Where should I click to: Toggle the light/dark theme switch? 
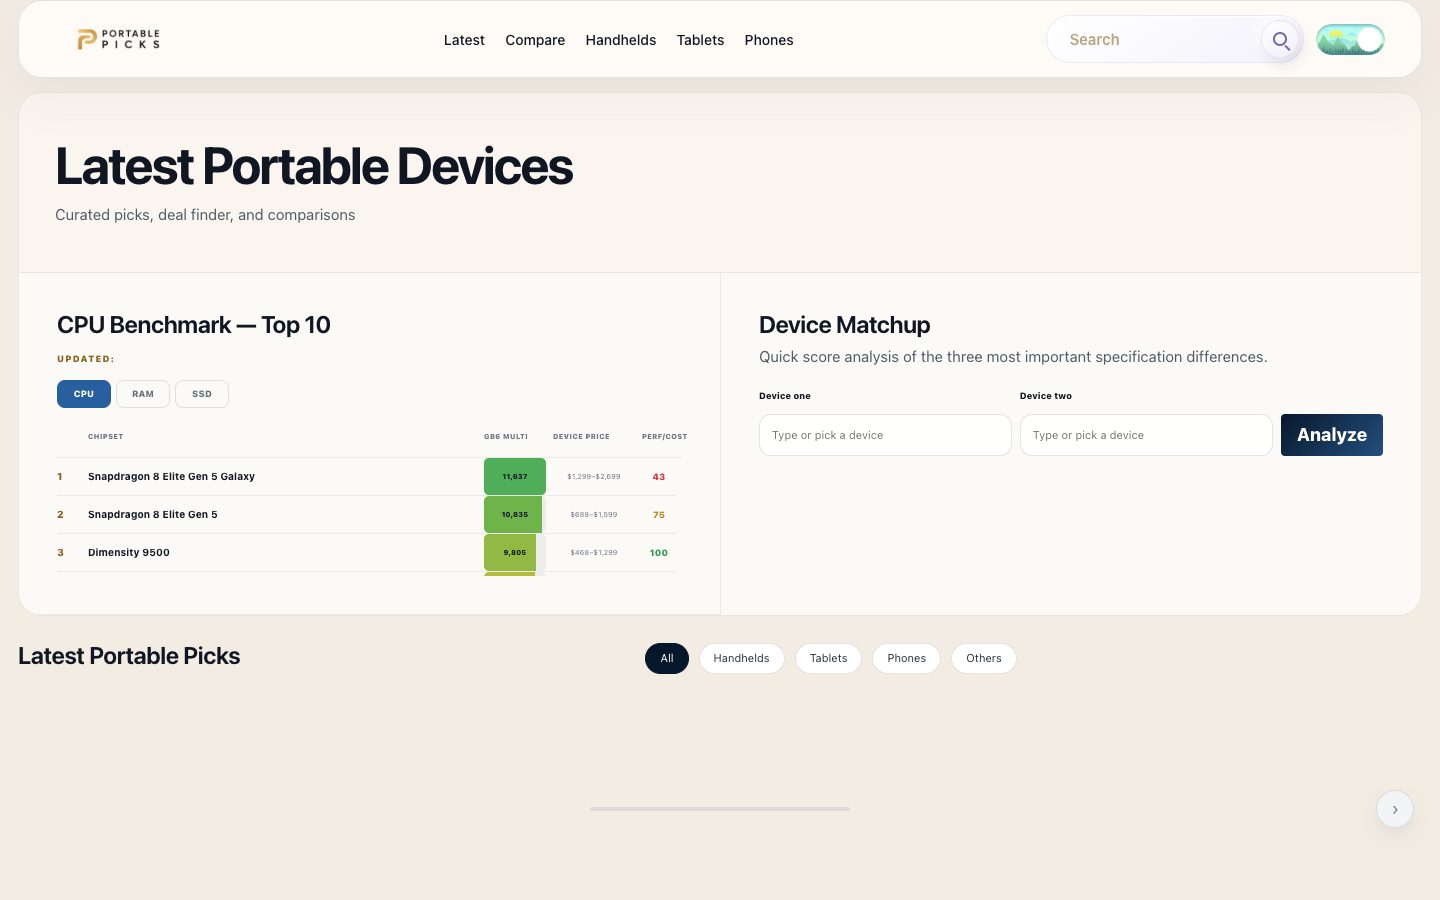point(1350,40)
